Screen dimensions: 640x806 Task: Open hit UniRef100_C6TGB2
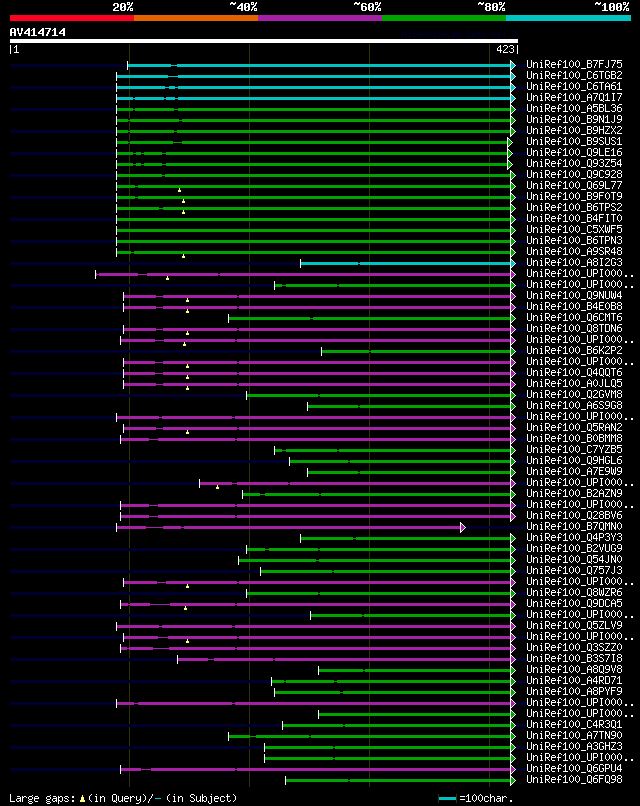(x=574, y=76)
